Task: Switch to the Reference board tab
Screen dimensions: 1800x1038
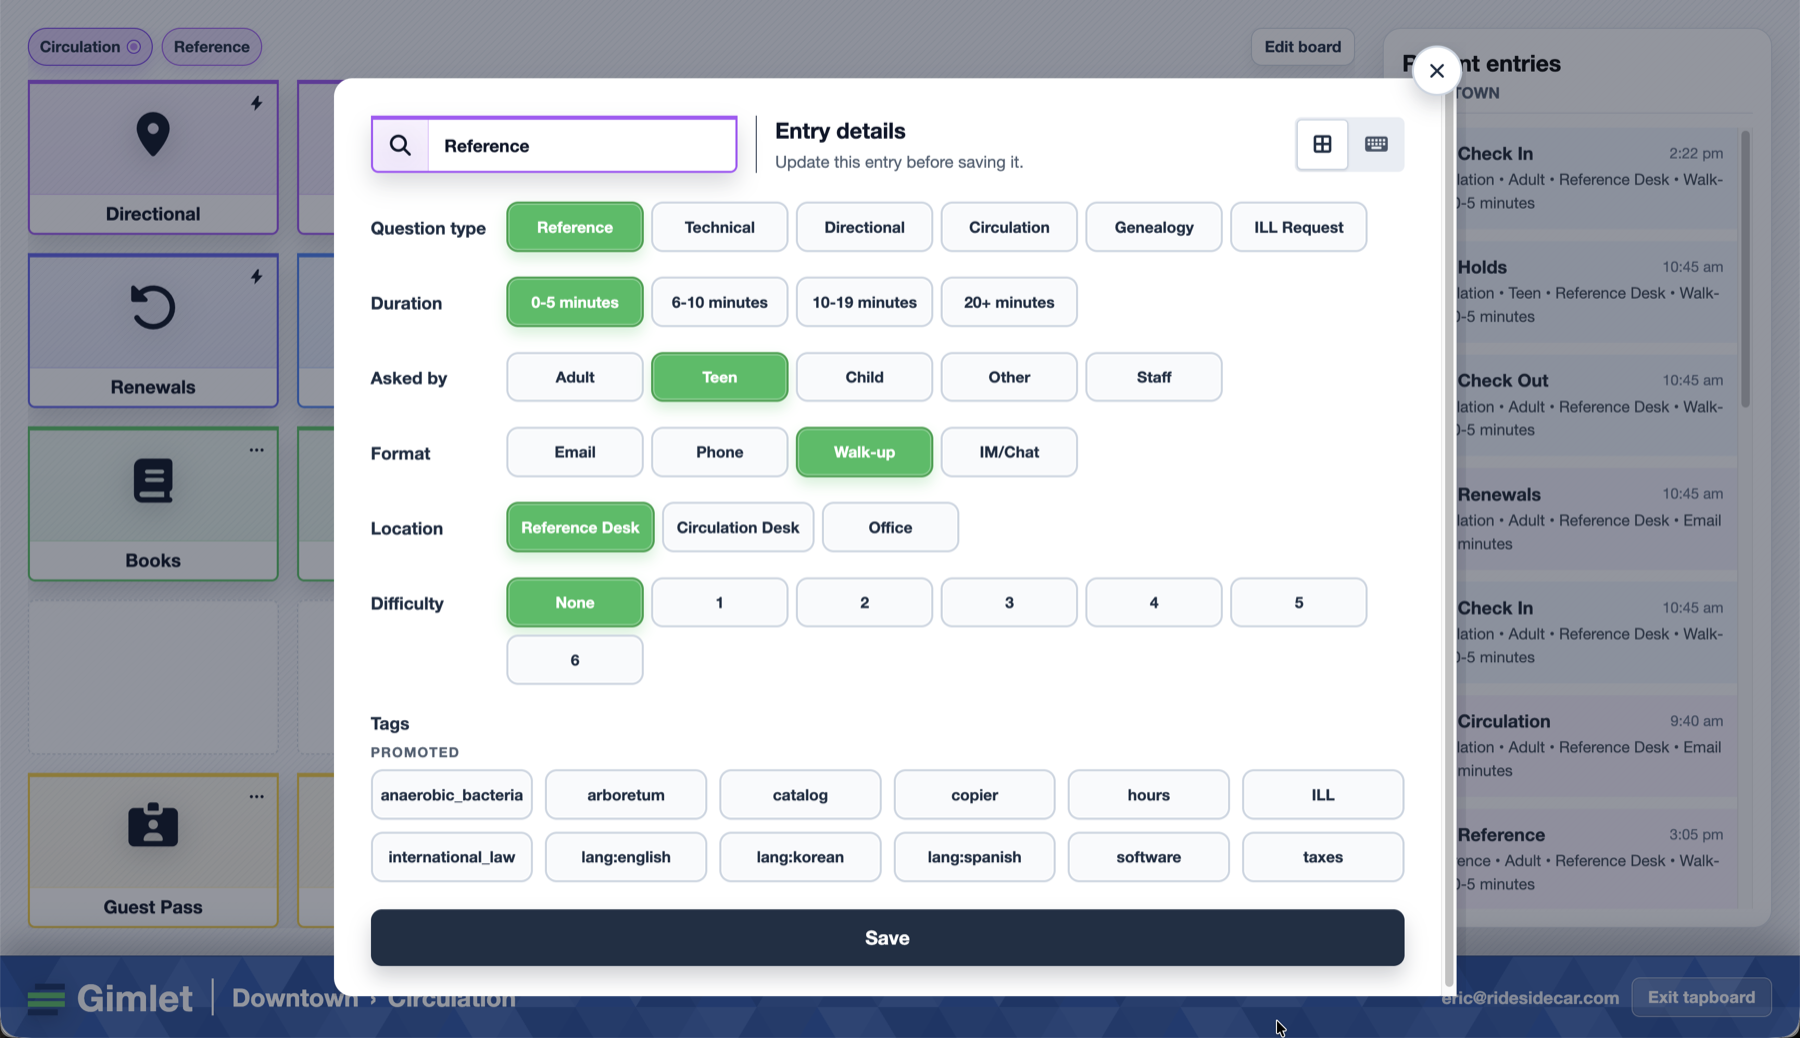Action: (x=211, y=47)
